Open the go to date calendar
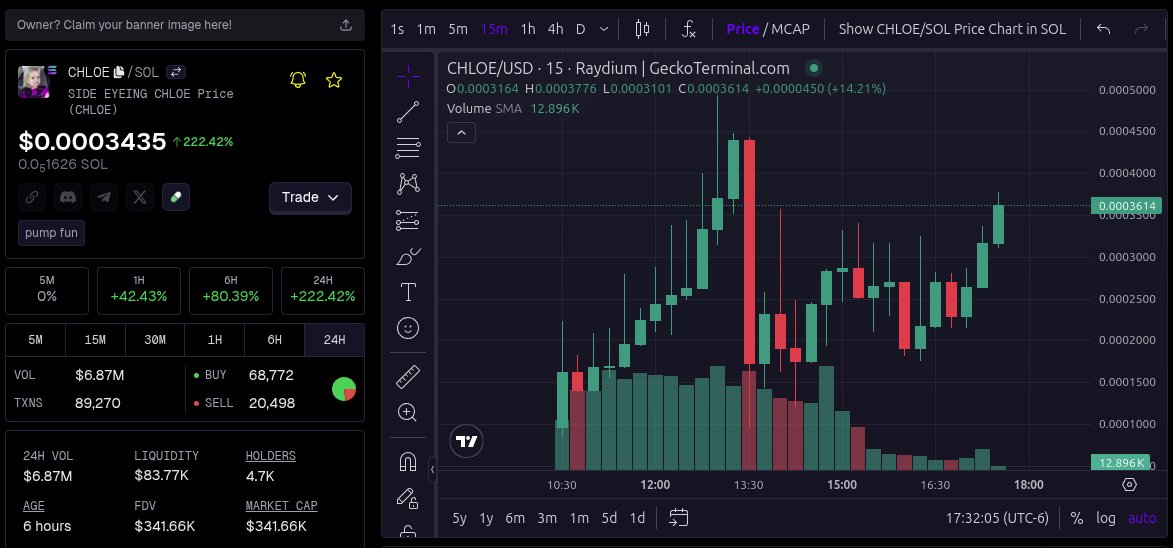 tap(679, 517)
